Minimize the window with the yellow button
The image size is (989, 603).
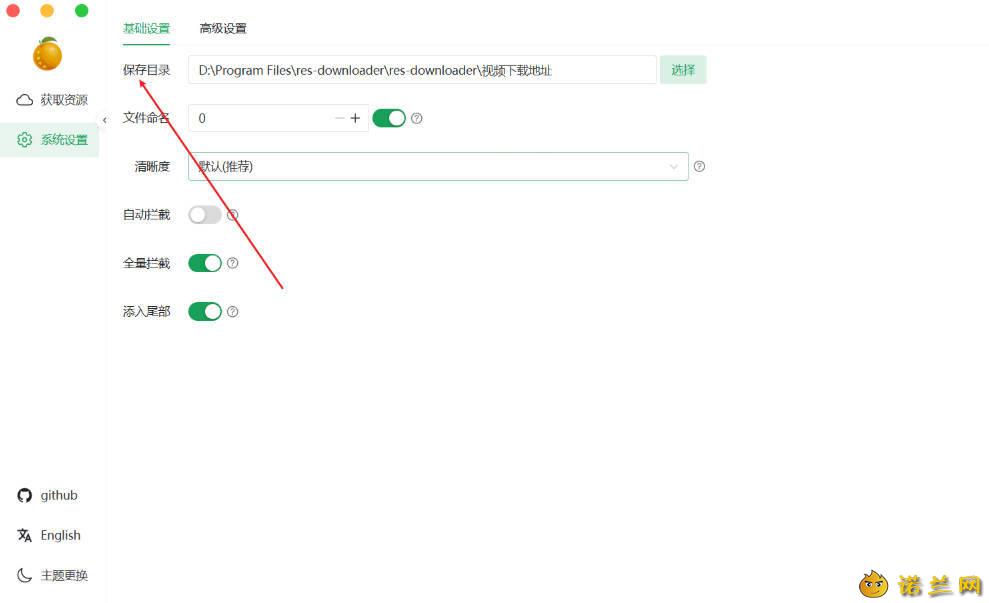click(x=47, y=10)
